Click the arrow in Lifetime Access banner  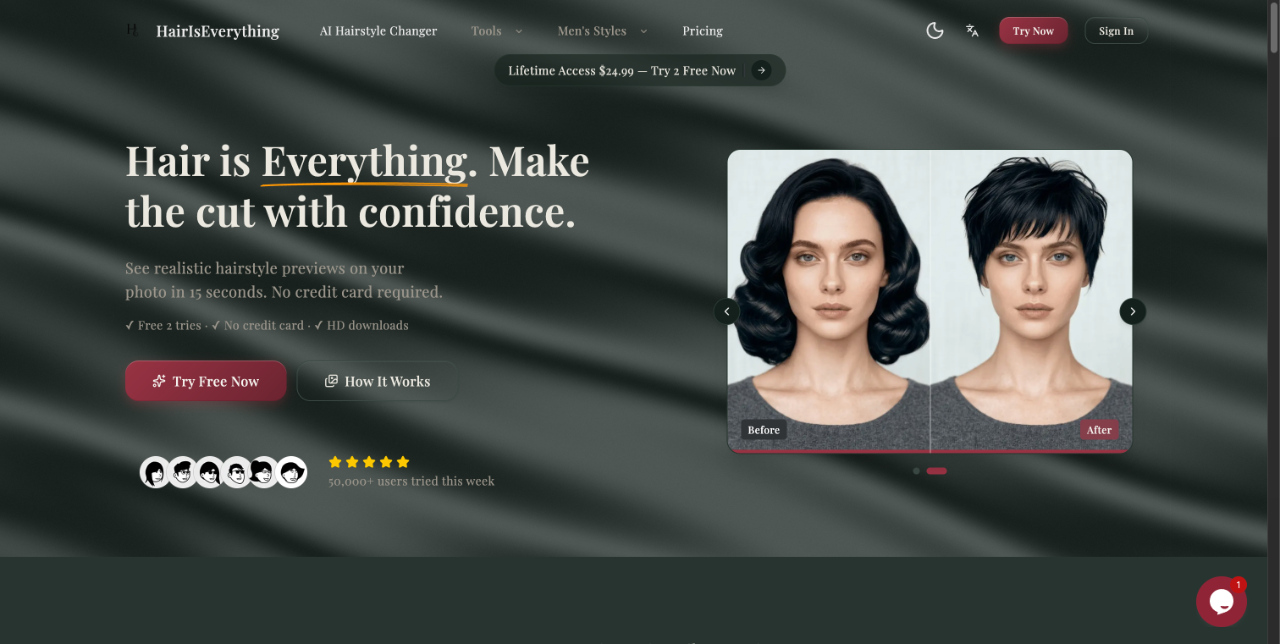pyautogui.click(x=762, y=70)
